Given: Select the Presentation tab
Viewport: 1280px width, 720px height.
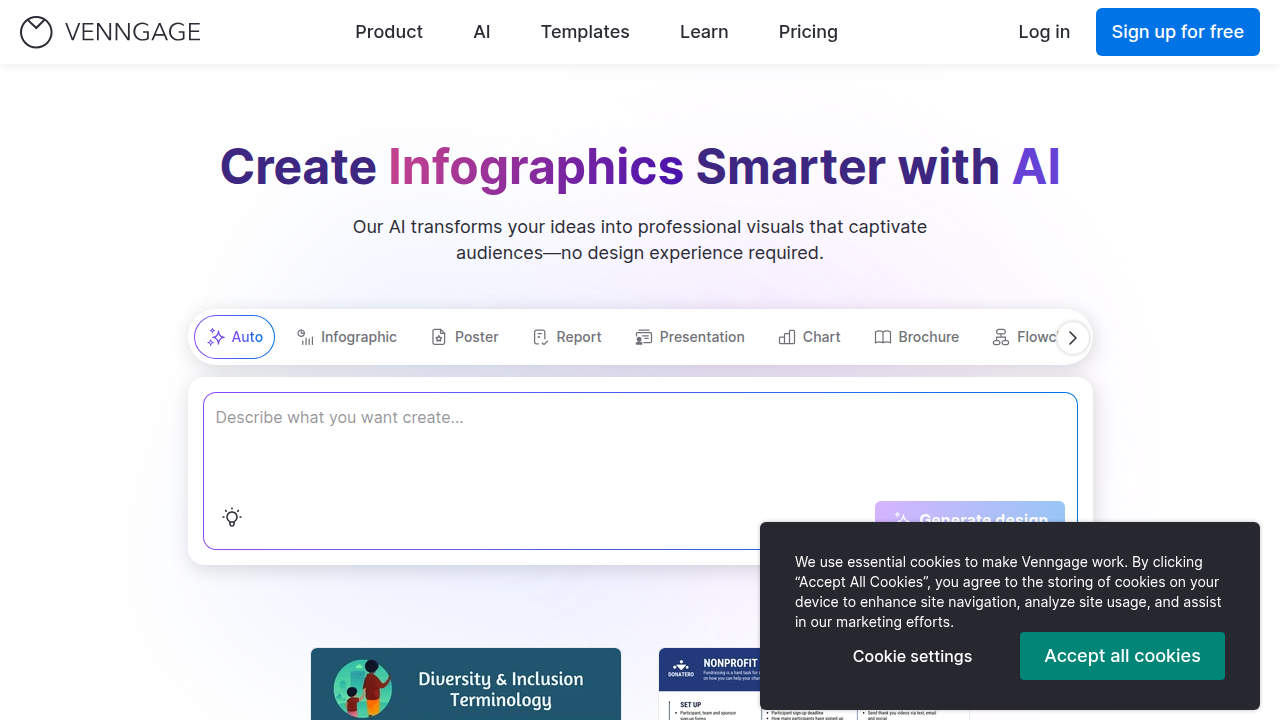Looking at the screenshot, I should pos(690,337).
